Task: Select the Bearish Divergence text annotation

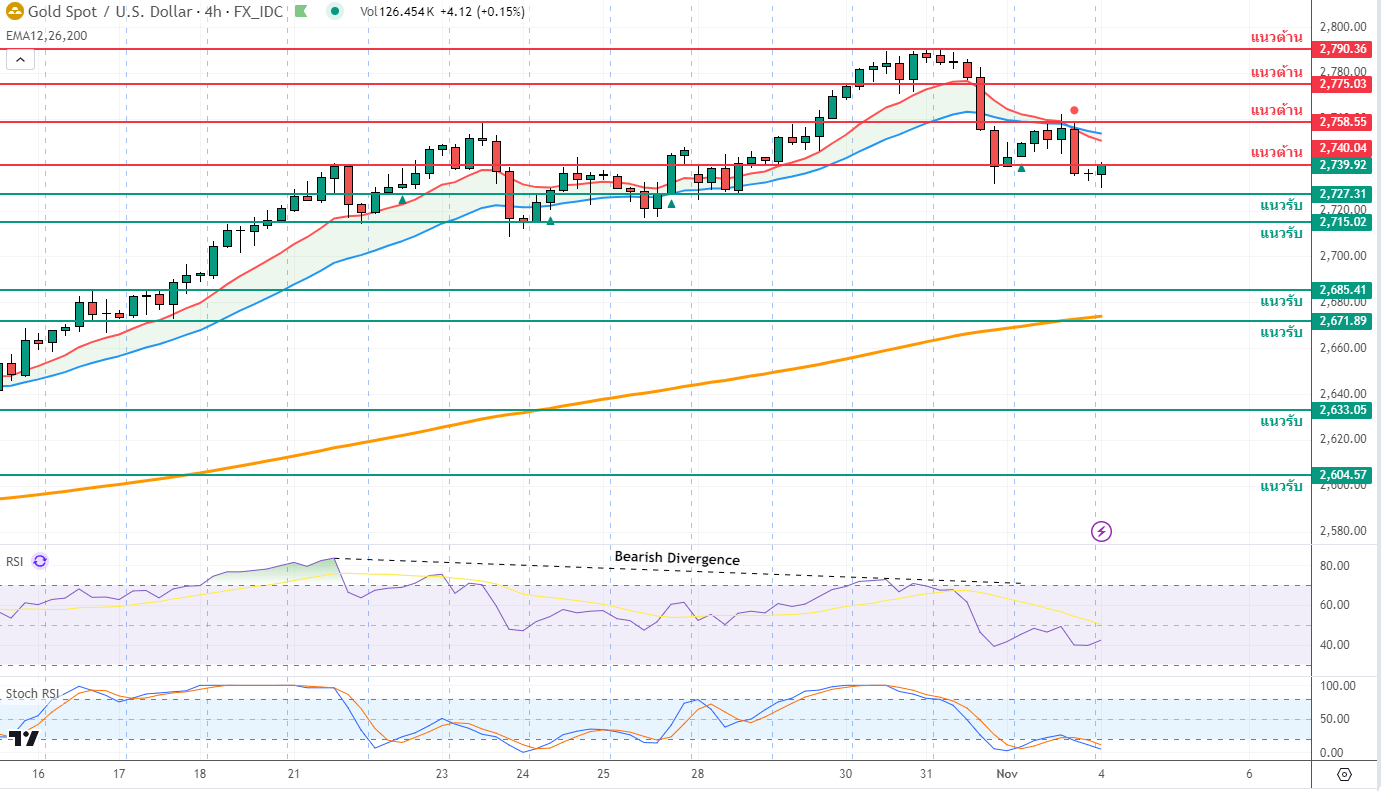Action: pyautogui.click(x=677, y=558)
